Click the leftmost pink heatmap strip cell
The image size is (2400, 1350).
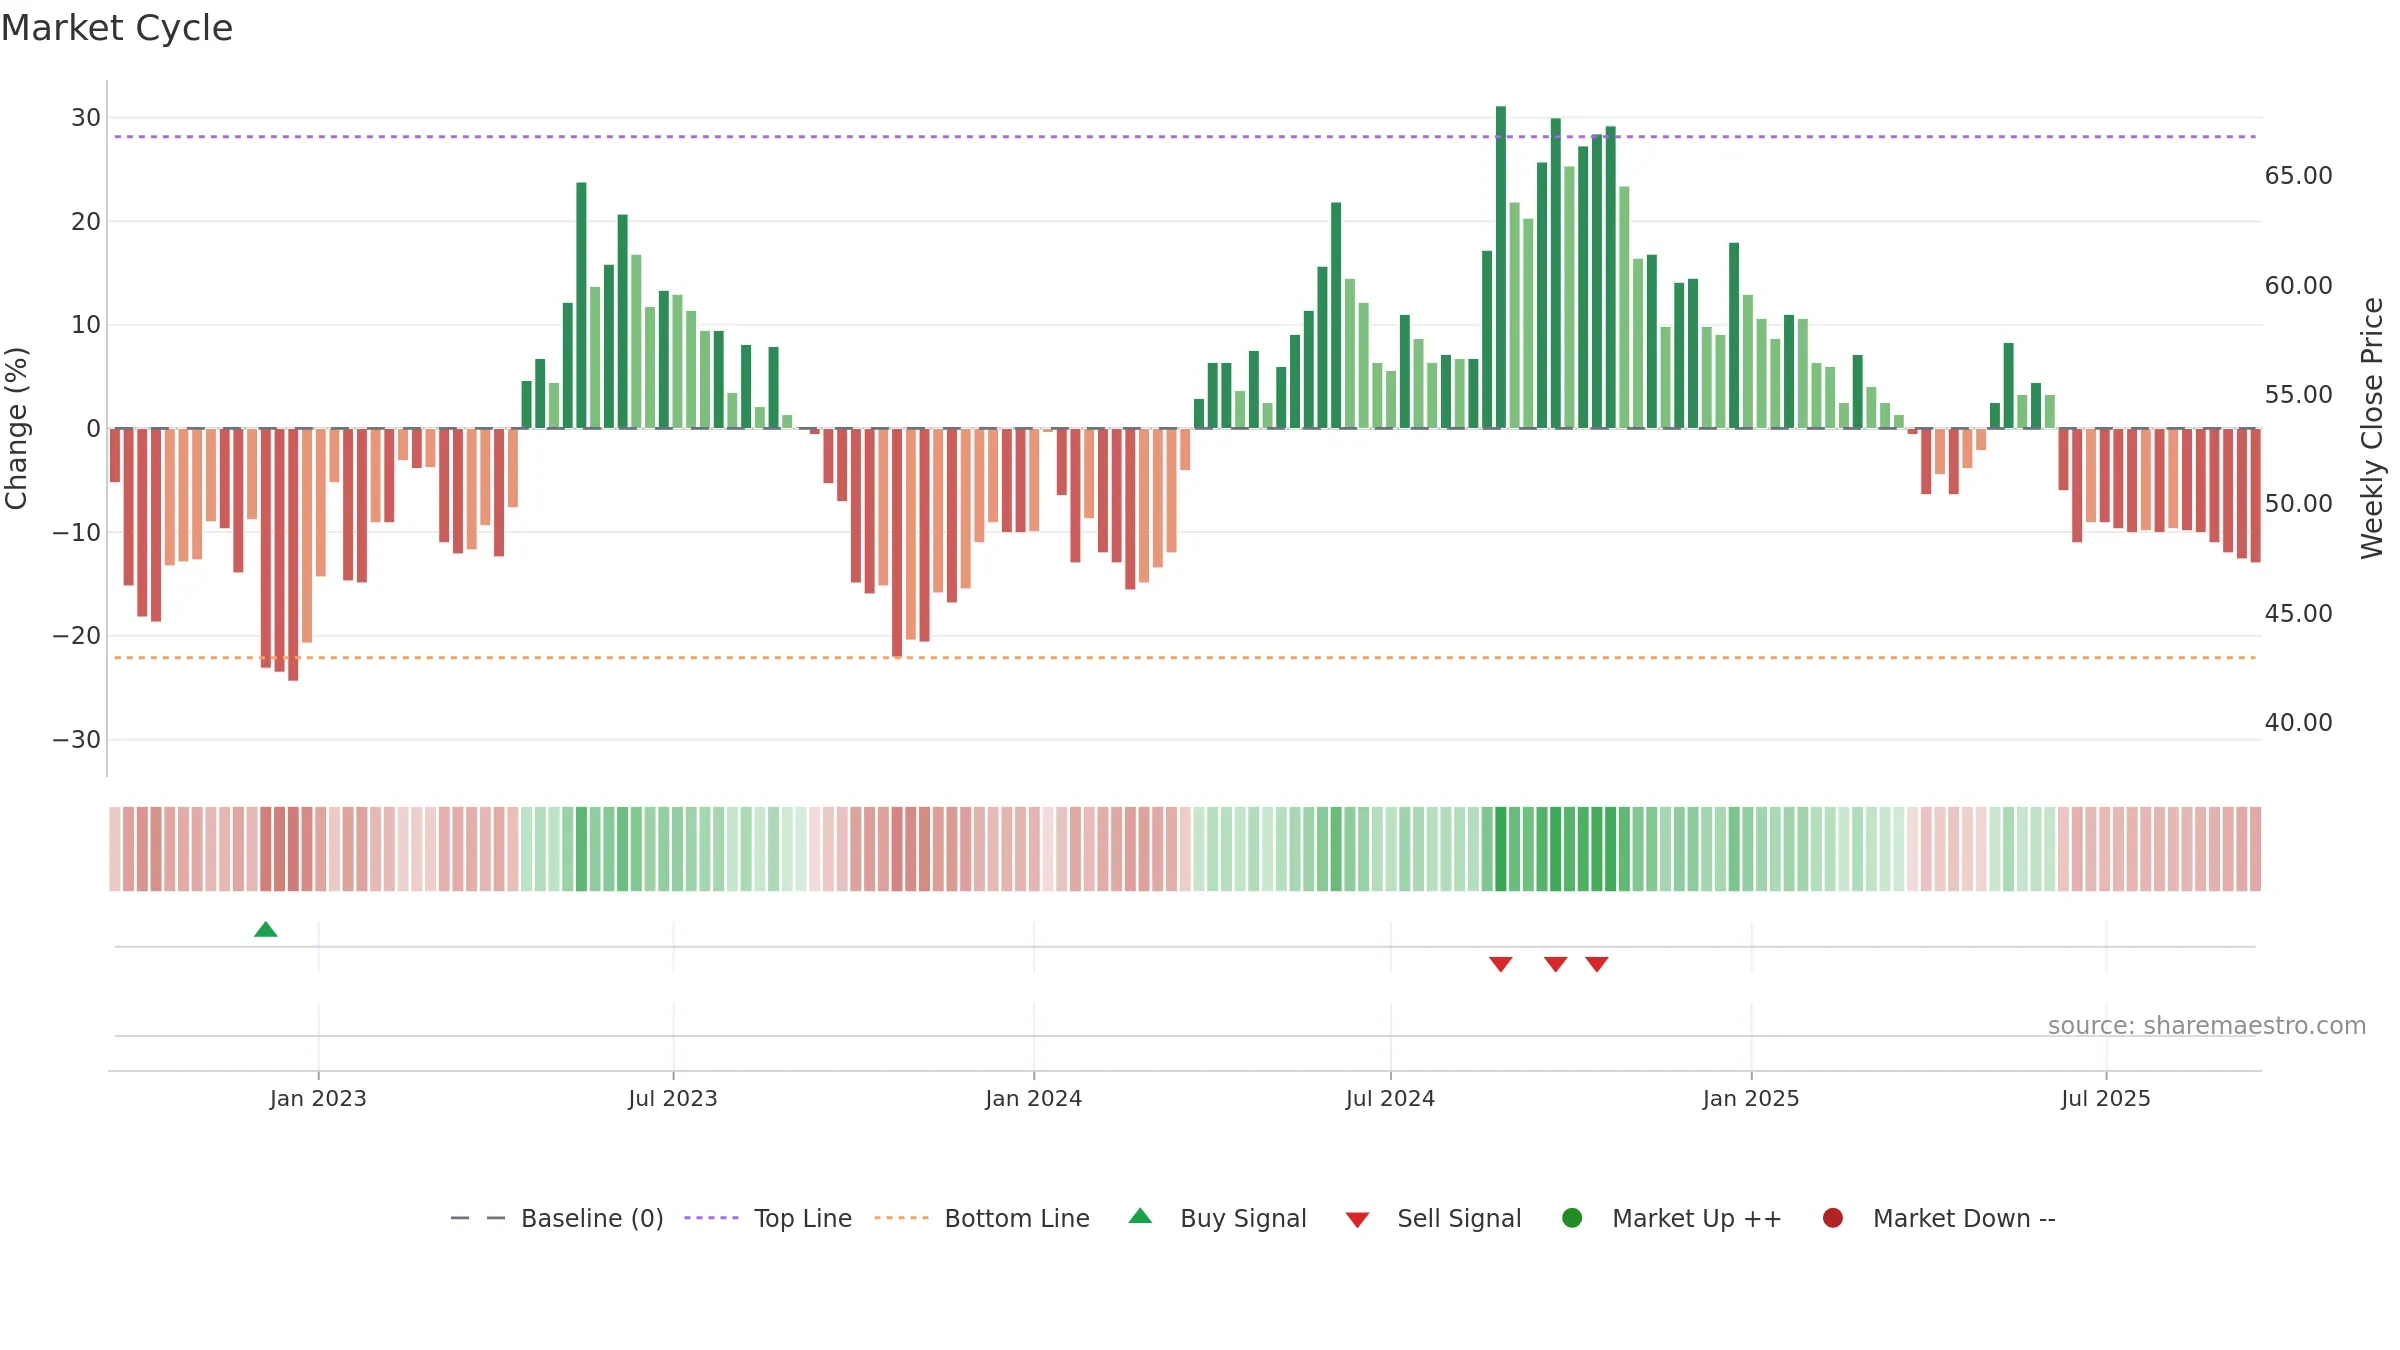tap(115, 849)
